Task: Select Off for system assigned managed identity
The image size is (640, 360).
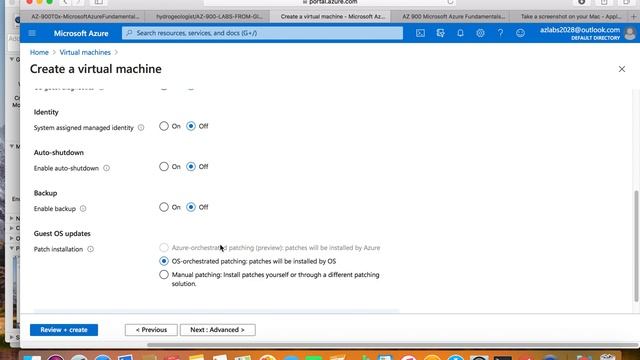Action: point(191,126)
